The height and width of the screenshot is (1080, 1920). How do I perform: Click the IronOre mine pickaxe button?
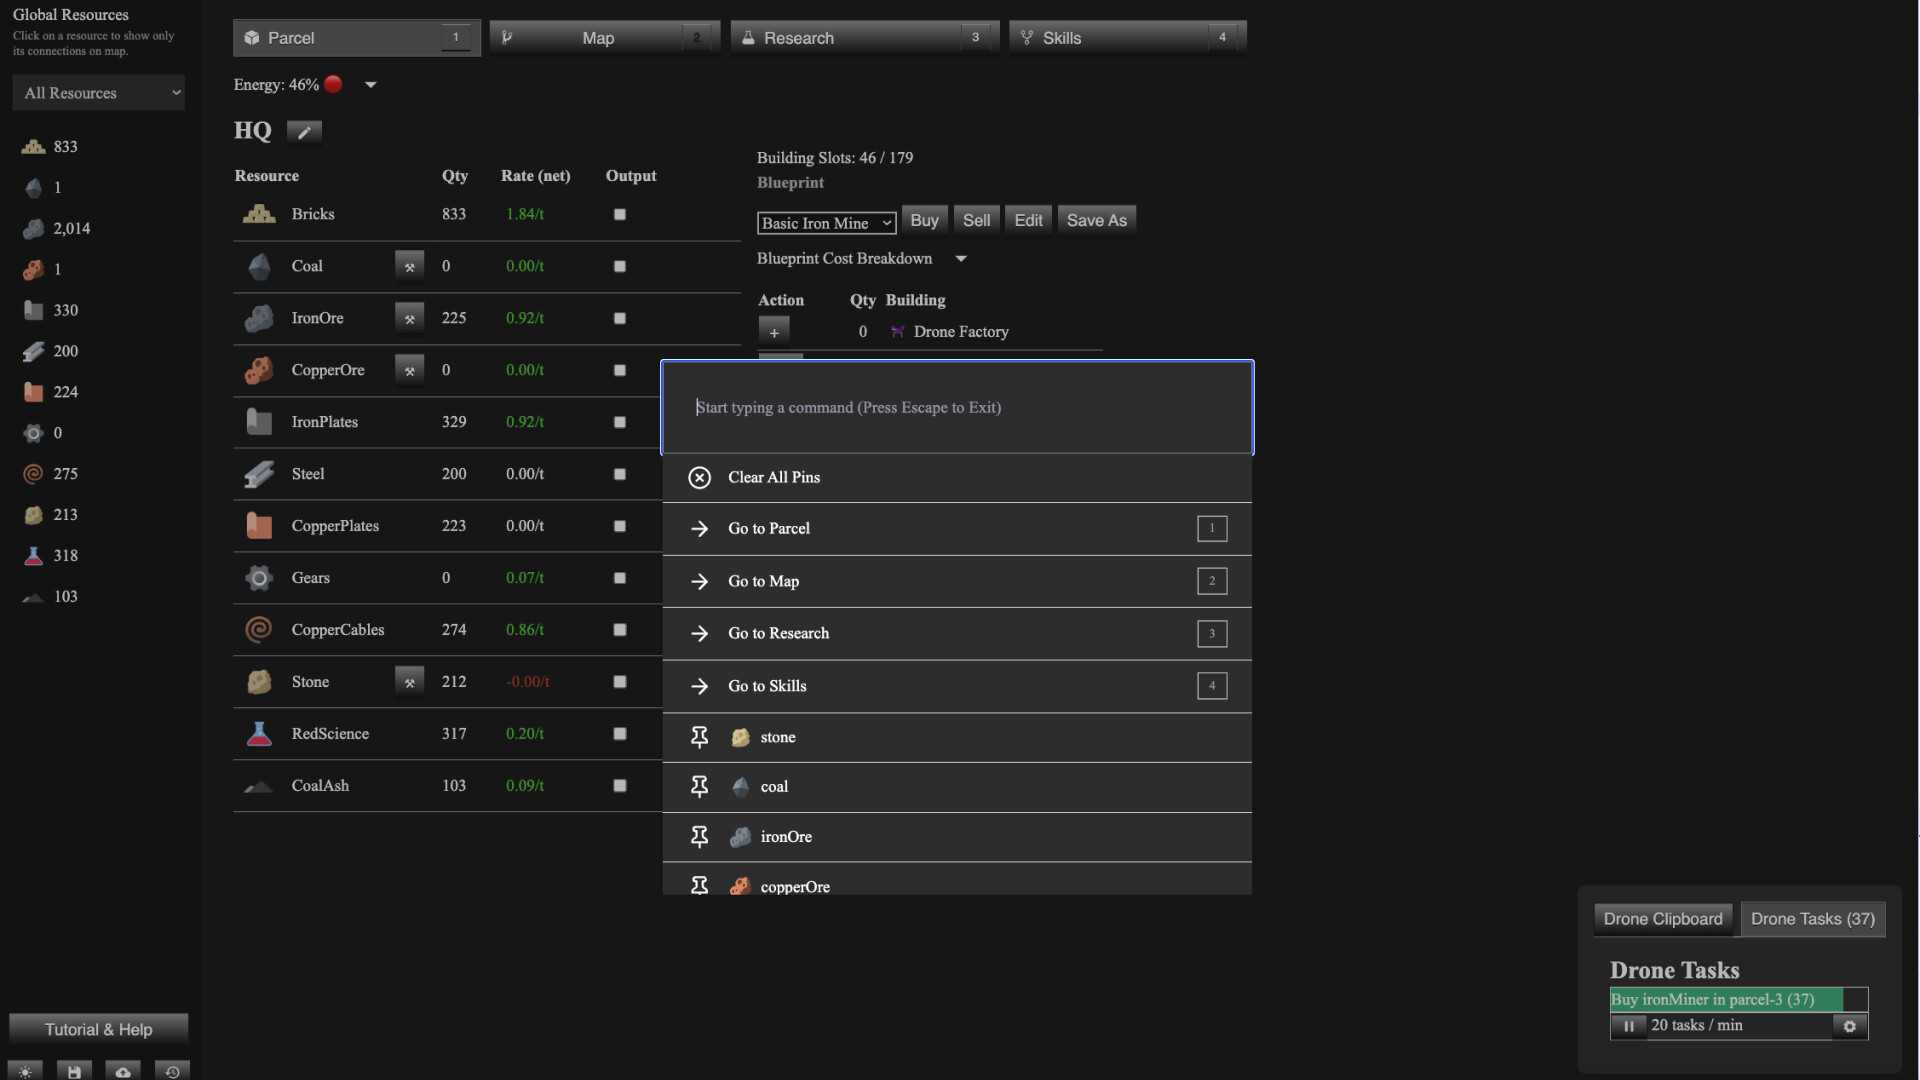(x=409, y=318)
